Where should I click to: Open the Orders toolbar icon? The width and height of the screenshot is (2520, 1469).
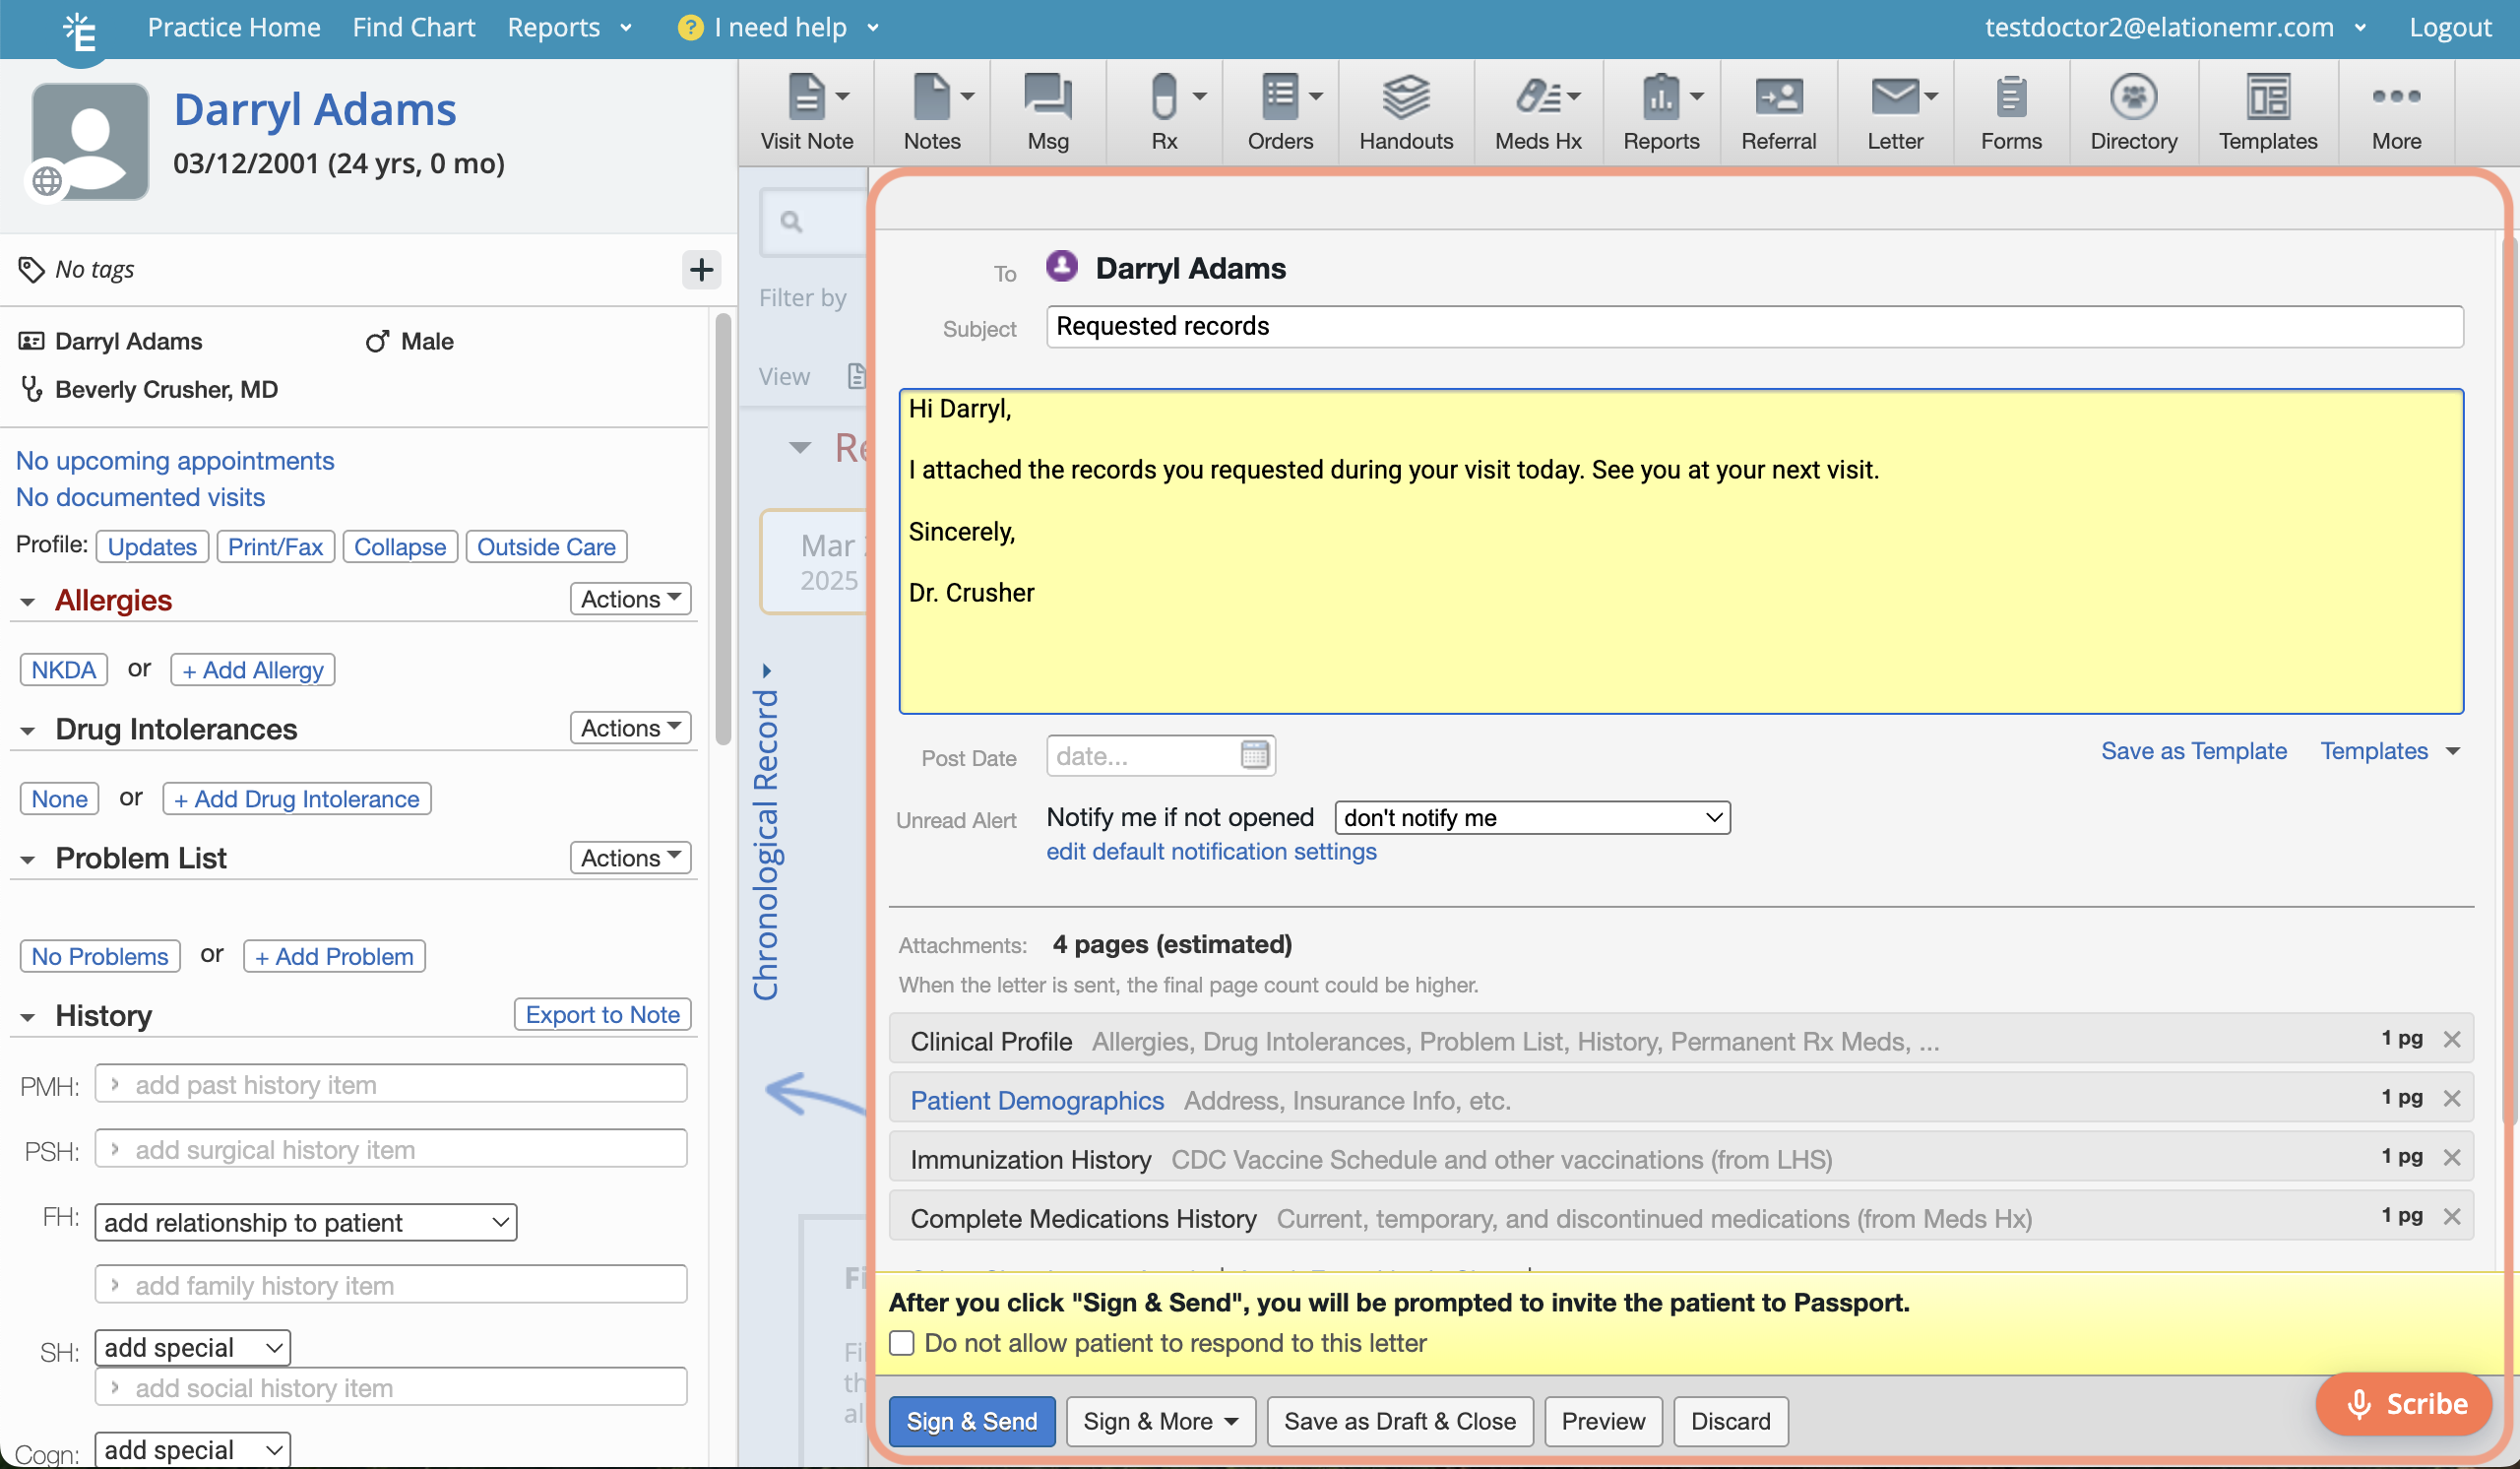1280,112
